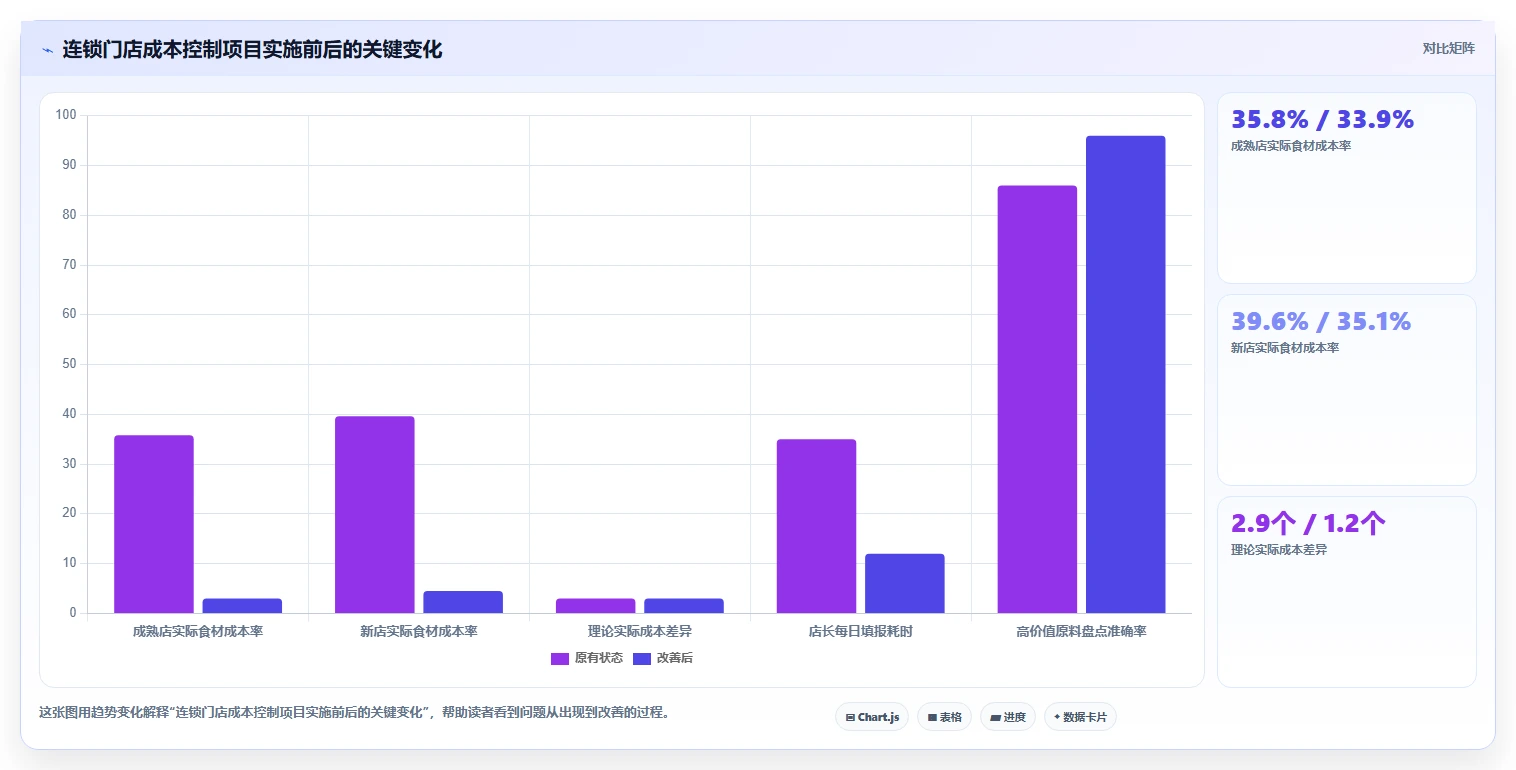1516x770 pixels.
Task: Click the purple 原有状态 bar for 店长每日填报耗时
Action: (x=817, y=526)
